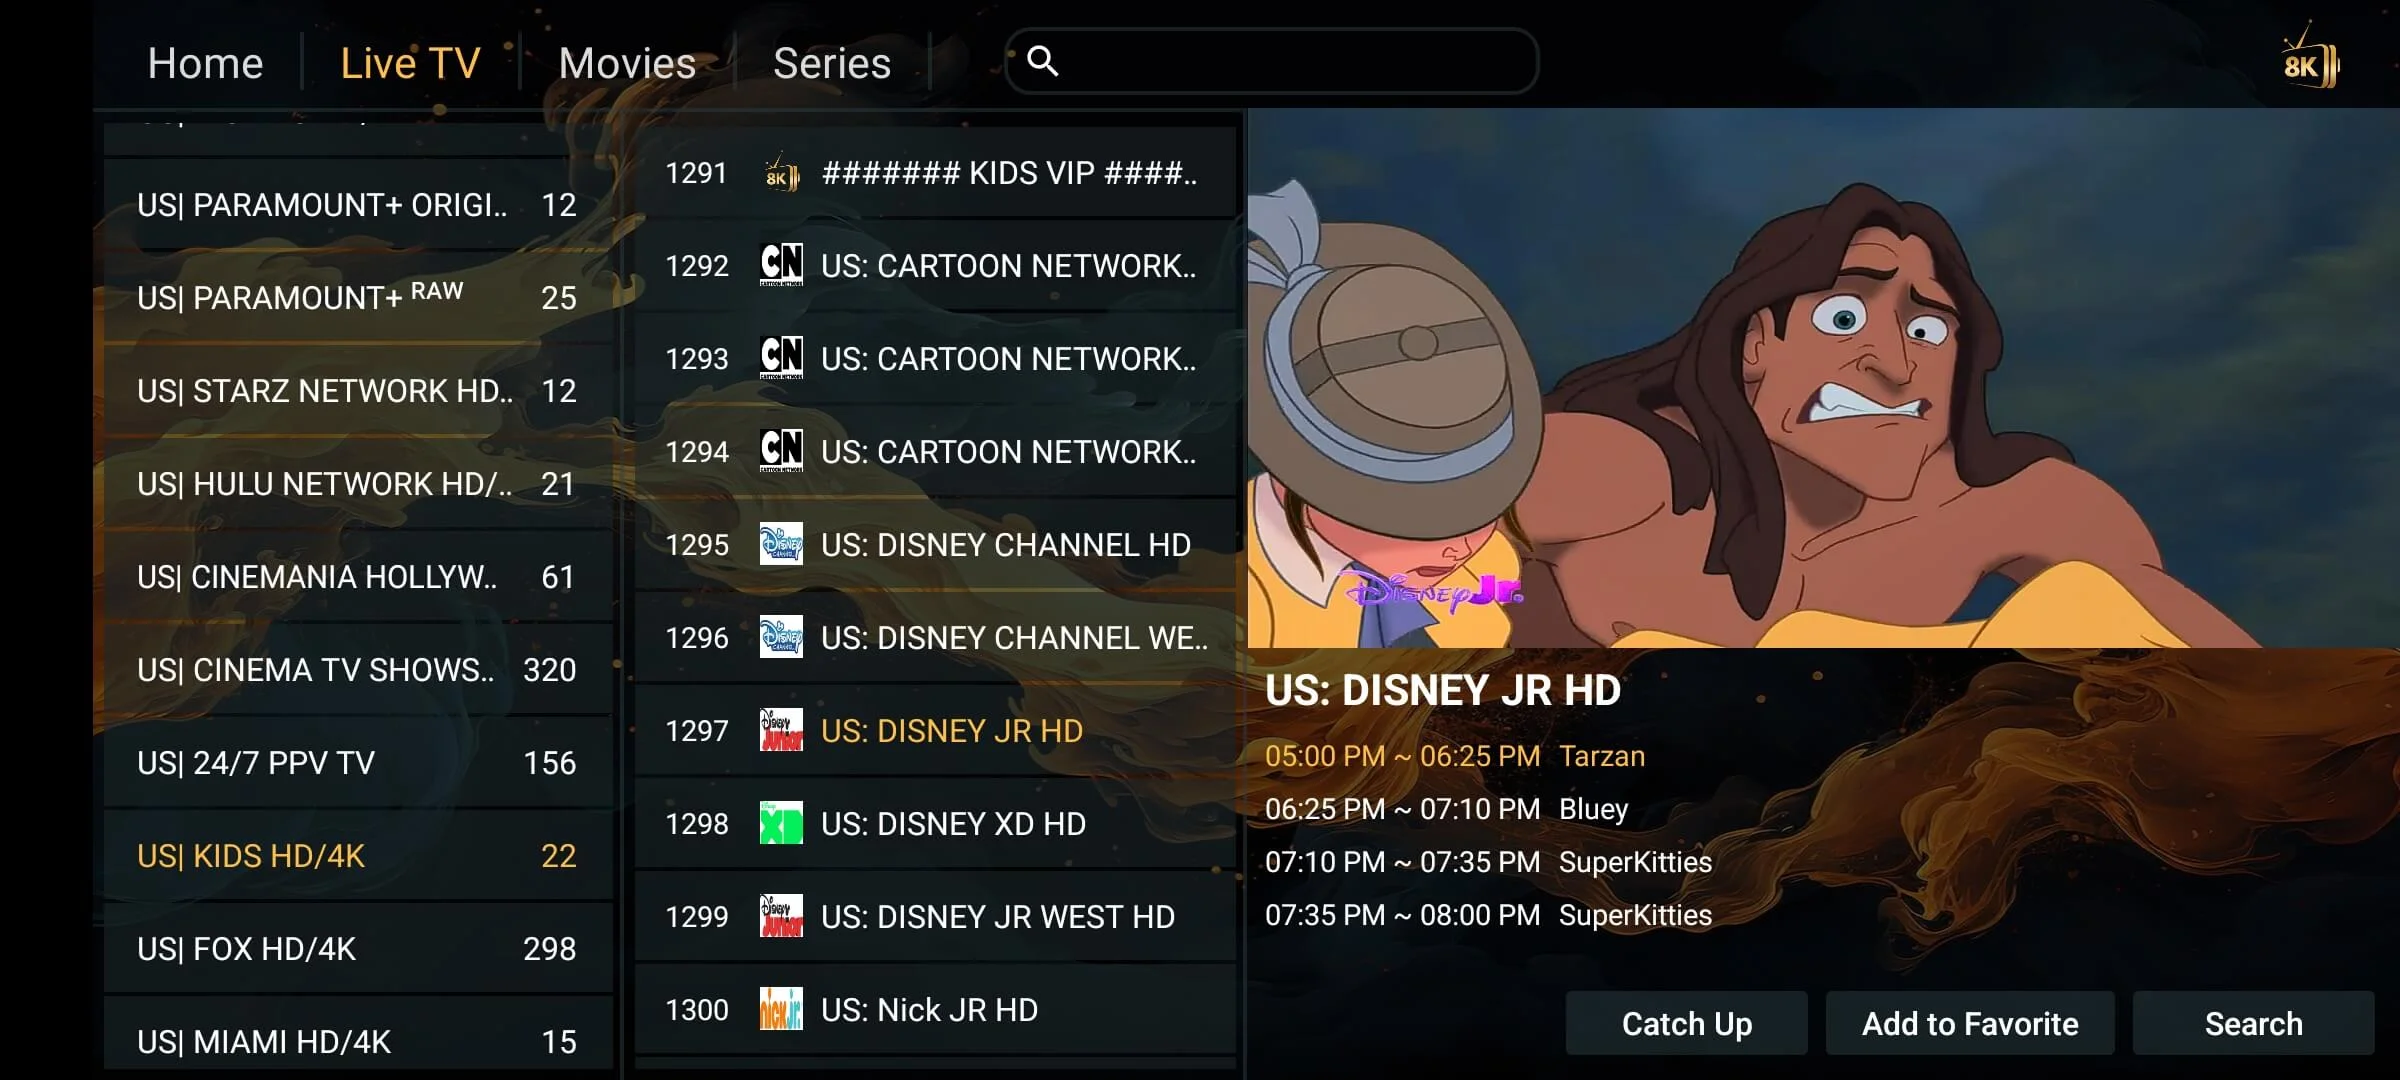This screenshot has width=2400, height=1080.
Task: Click the Tarzan video preview
Action: (x=1822, y=380)
